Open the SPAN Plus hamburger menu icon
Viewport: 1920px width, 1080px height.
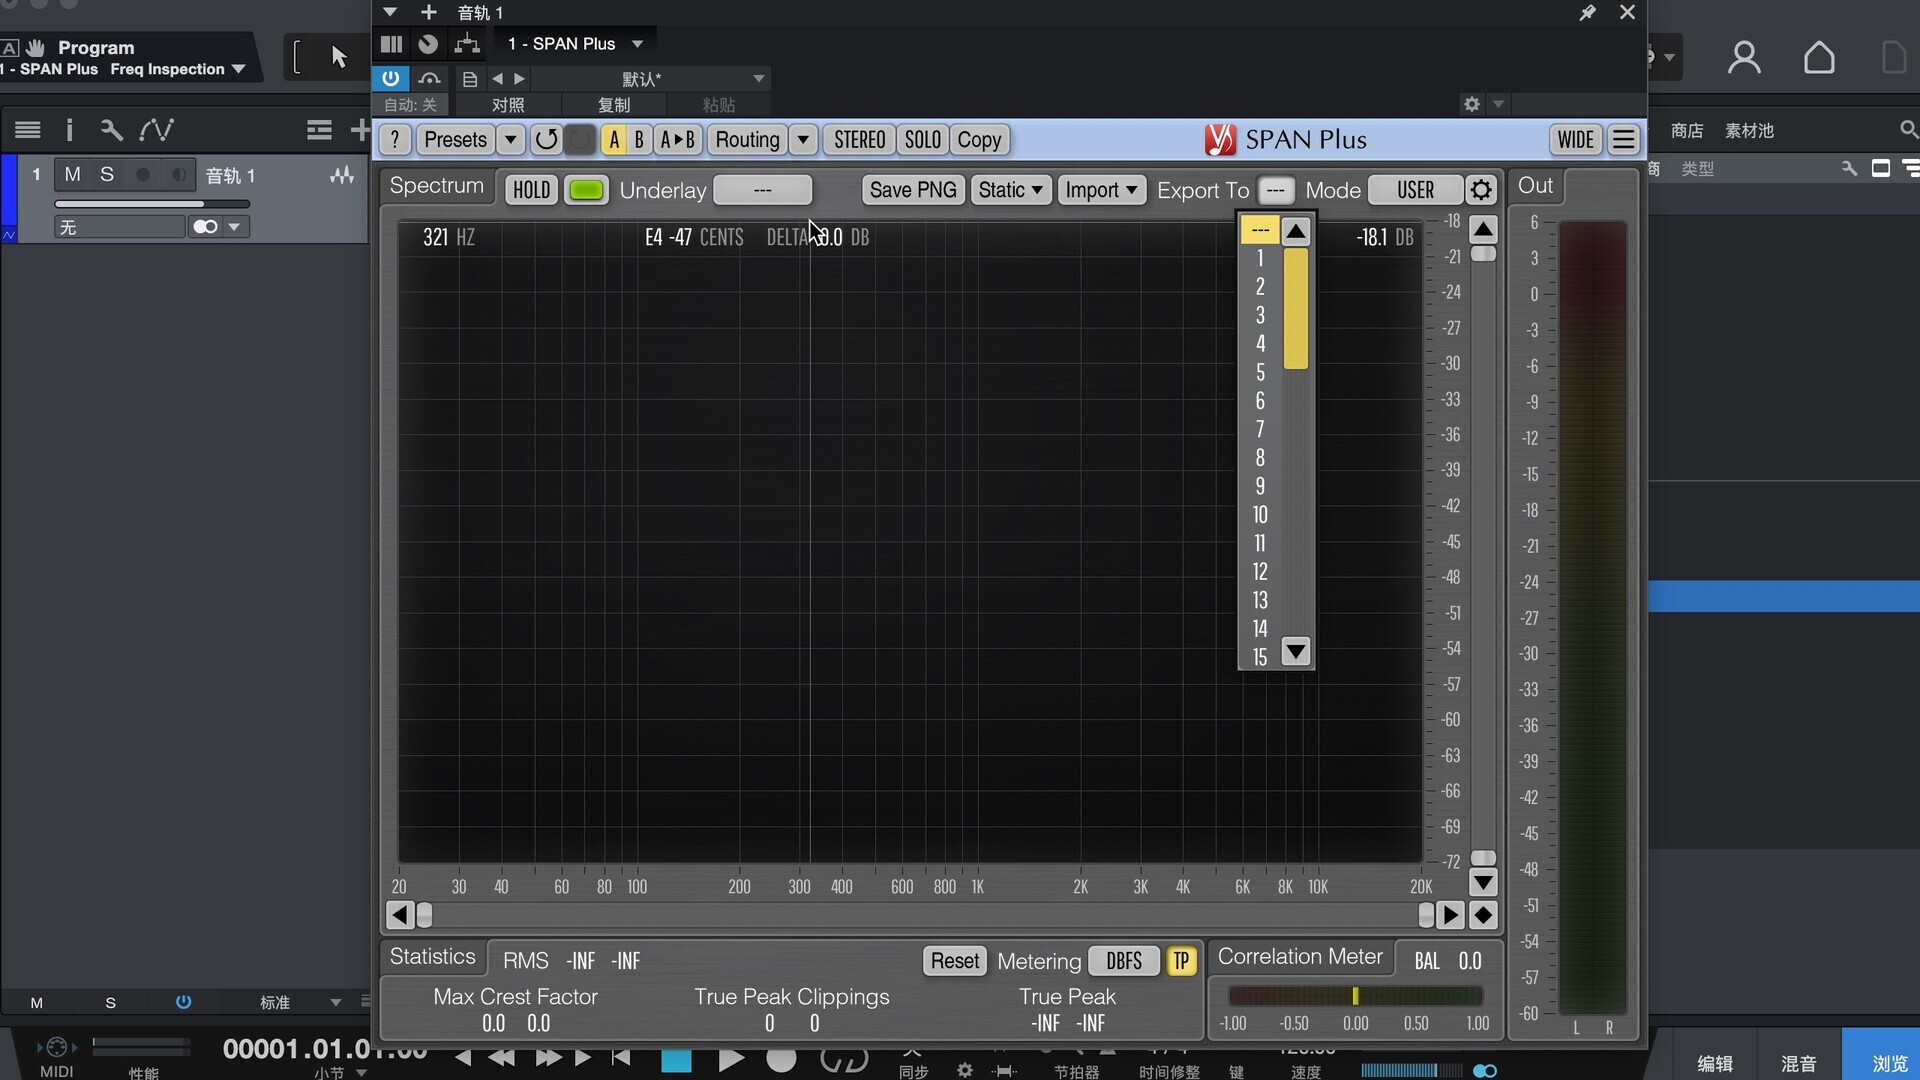click(x=1624, y=140)
